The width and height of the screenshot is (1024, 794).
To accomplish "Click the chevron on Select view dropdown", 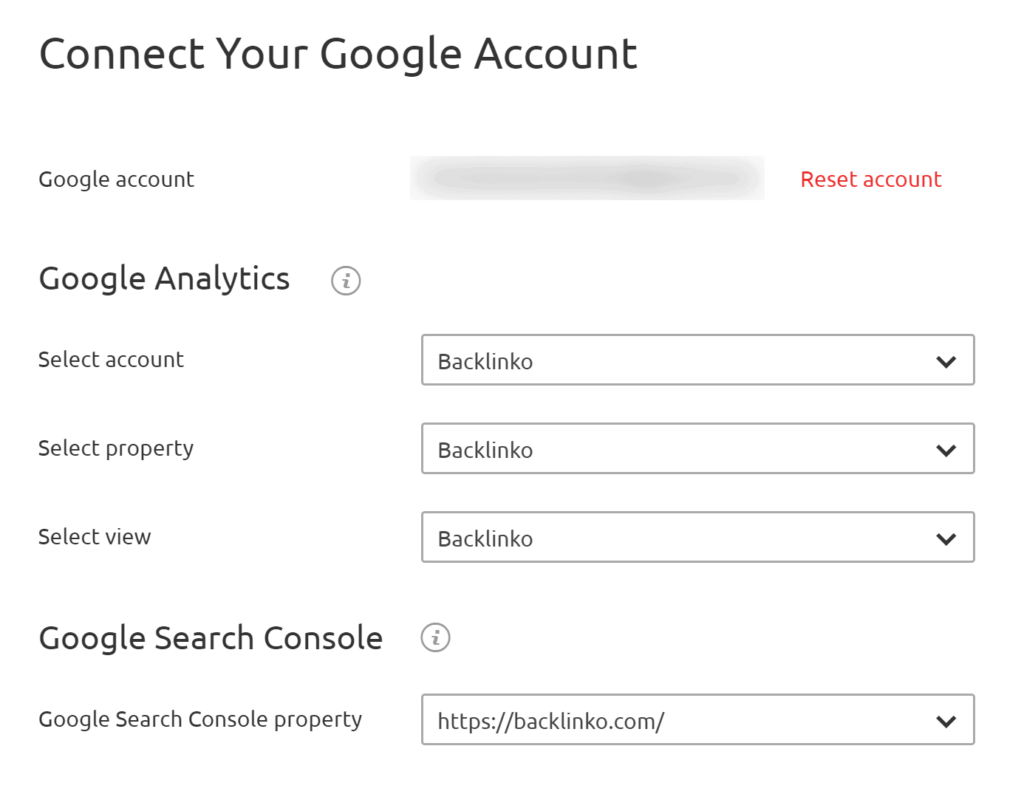I will point(946,537).
